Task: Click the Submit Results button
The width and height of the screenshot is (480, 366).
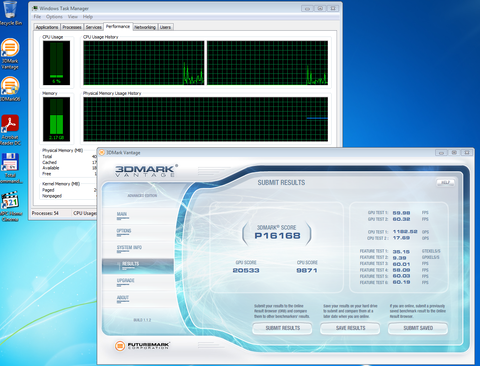Action: (282, 328)
